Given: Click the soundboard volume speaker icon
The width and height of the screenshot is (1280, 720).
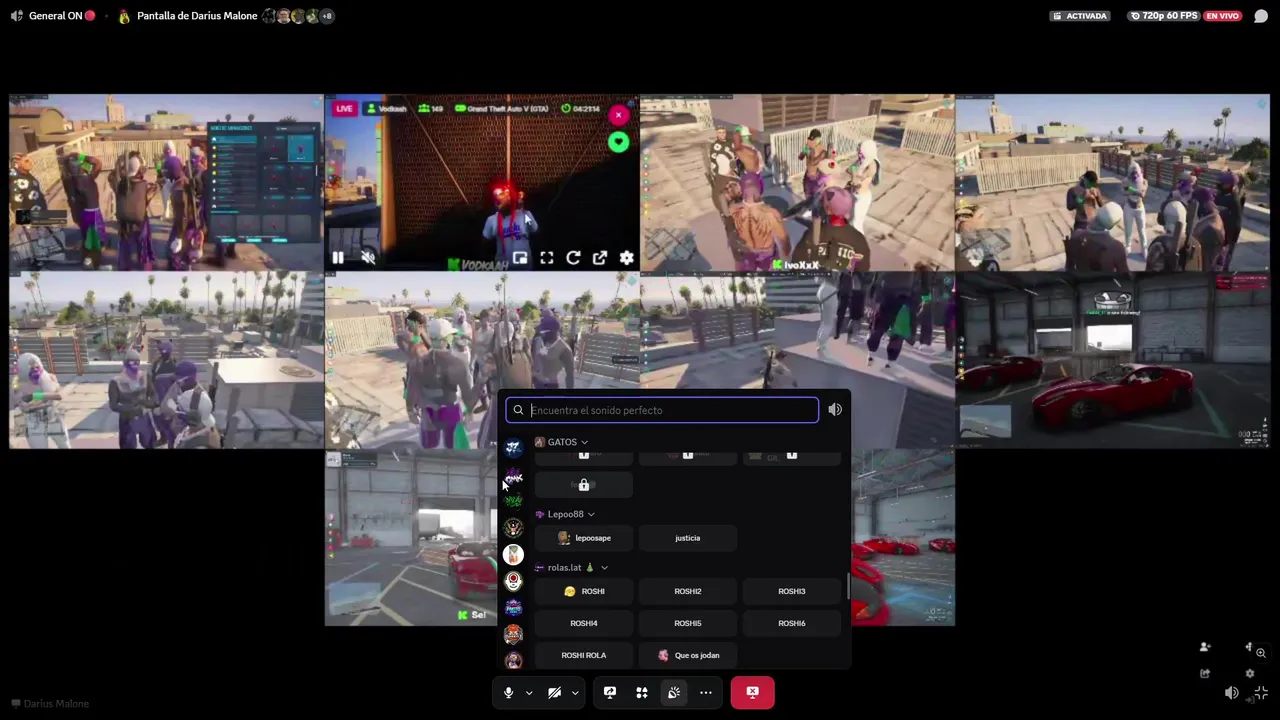Looking at the screenshot, I should tap(835, 410).
